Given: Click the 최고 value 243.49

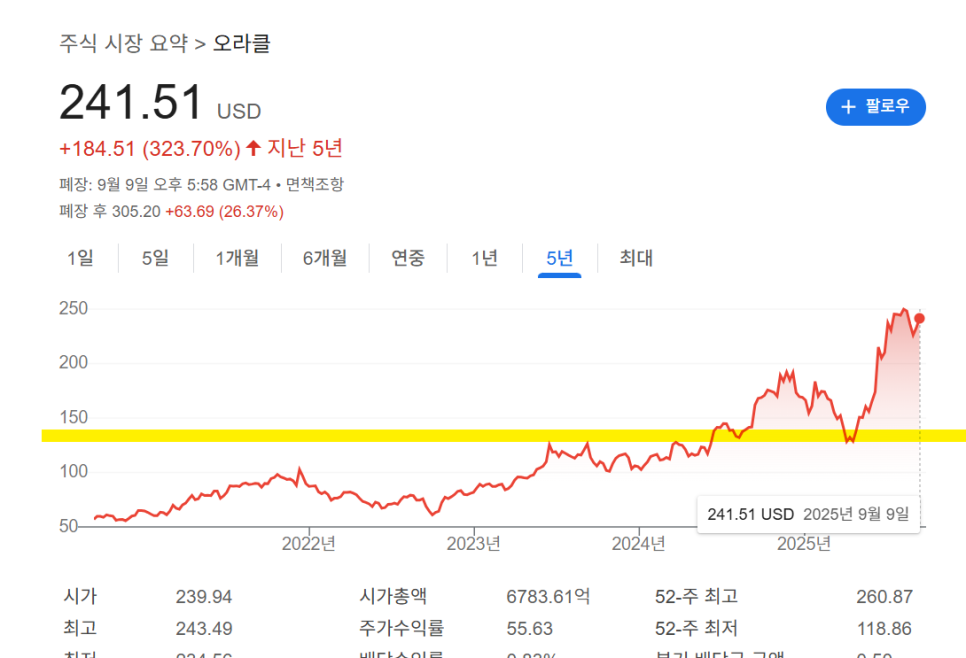Looking at the screenshot, I should pos(204,628).
